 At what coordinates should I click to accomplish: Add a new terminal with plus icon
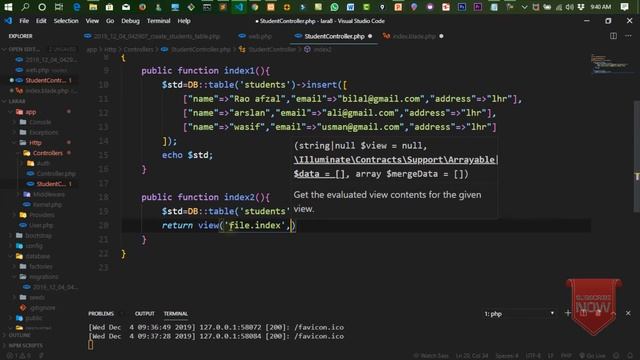click(568, 313)
